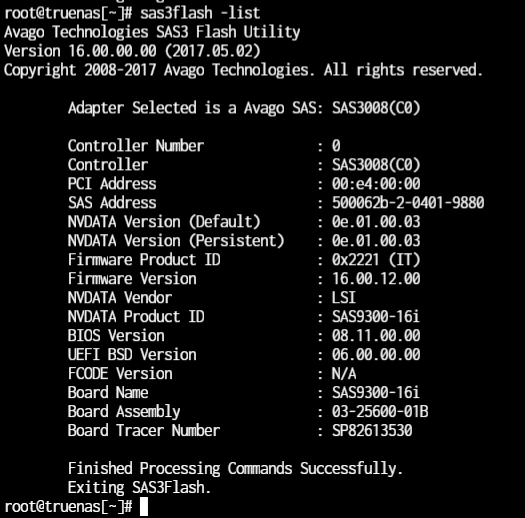Click the PCI Address value 00:e4:00:00
The height and width of the screenshot is (518, 525).
point(376,183)
